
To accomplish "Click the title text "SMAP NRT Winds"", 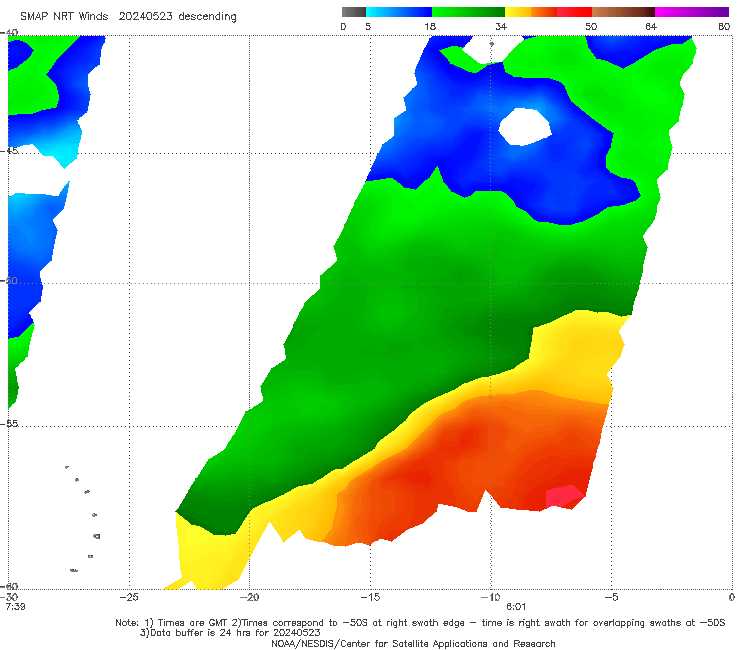I will coord(64,16).
